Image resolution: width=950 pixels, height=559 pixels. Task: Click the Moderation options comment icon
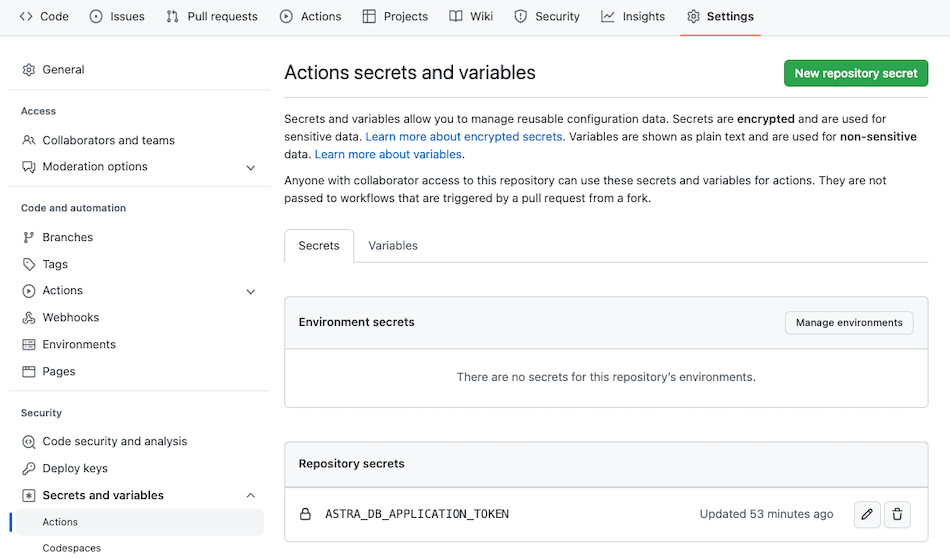[28, 167]
